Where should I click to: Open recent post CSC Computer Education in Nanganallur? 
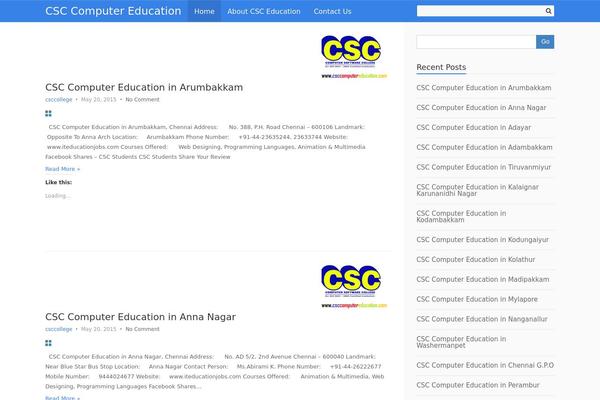(x=482, y=319)
